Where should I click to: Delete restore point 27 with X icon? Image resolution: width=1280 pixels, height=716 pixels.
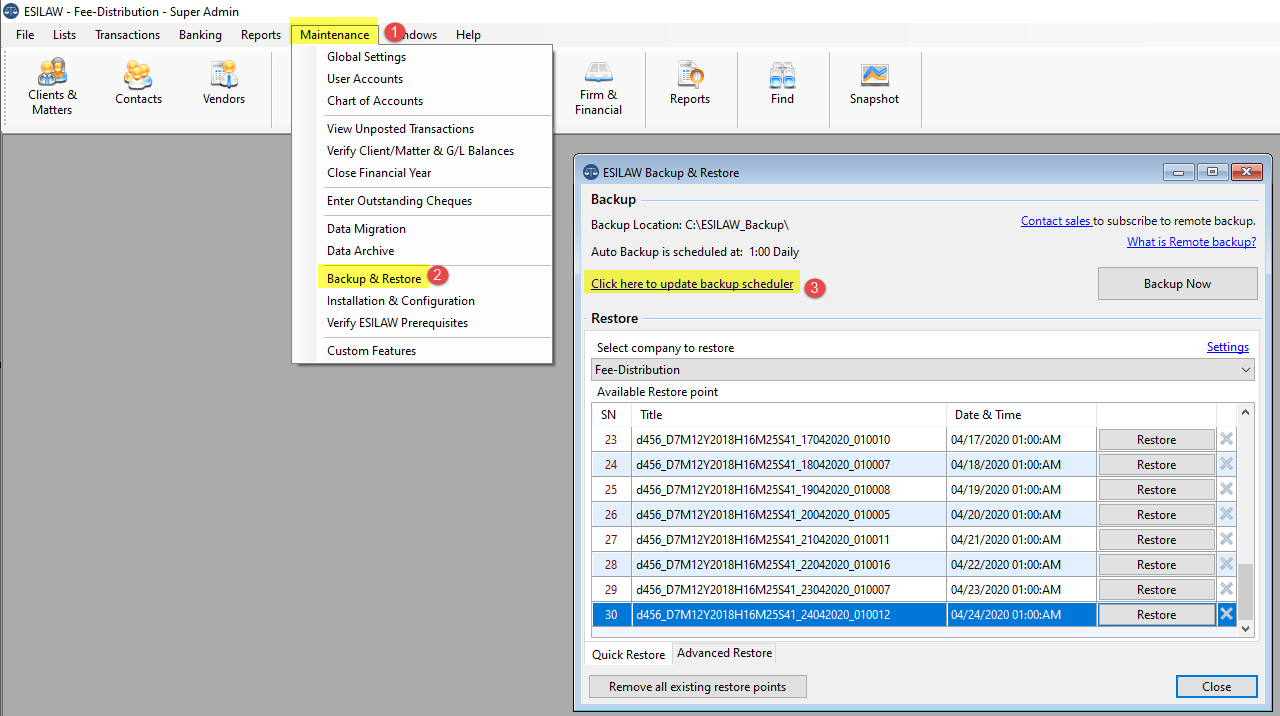(x=1226, y=539)
